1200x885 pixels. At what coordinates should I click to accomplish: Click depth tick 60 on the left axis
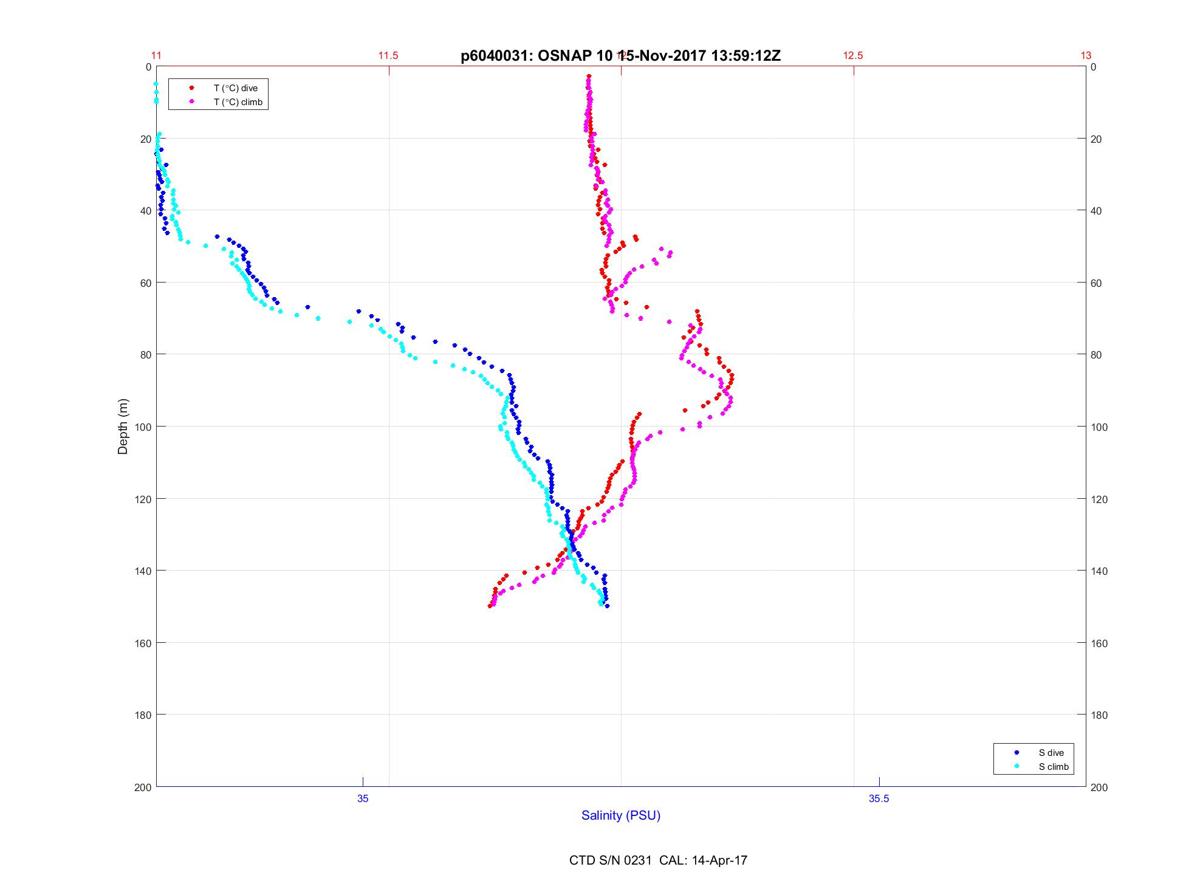(145, 283)
